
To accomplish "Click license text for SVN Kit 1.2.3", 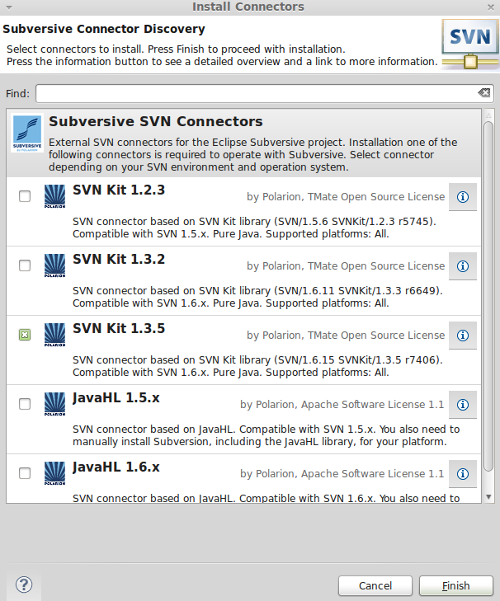I will (x=346, y=197).
